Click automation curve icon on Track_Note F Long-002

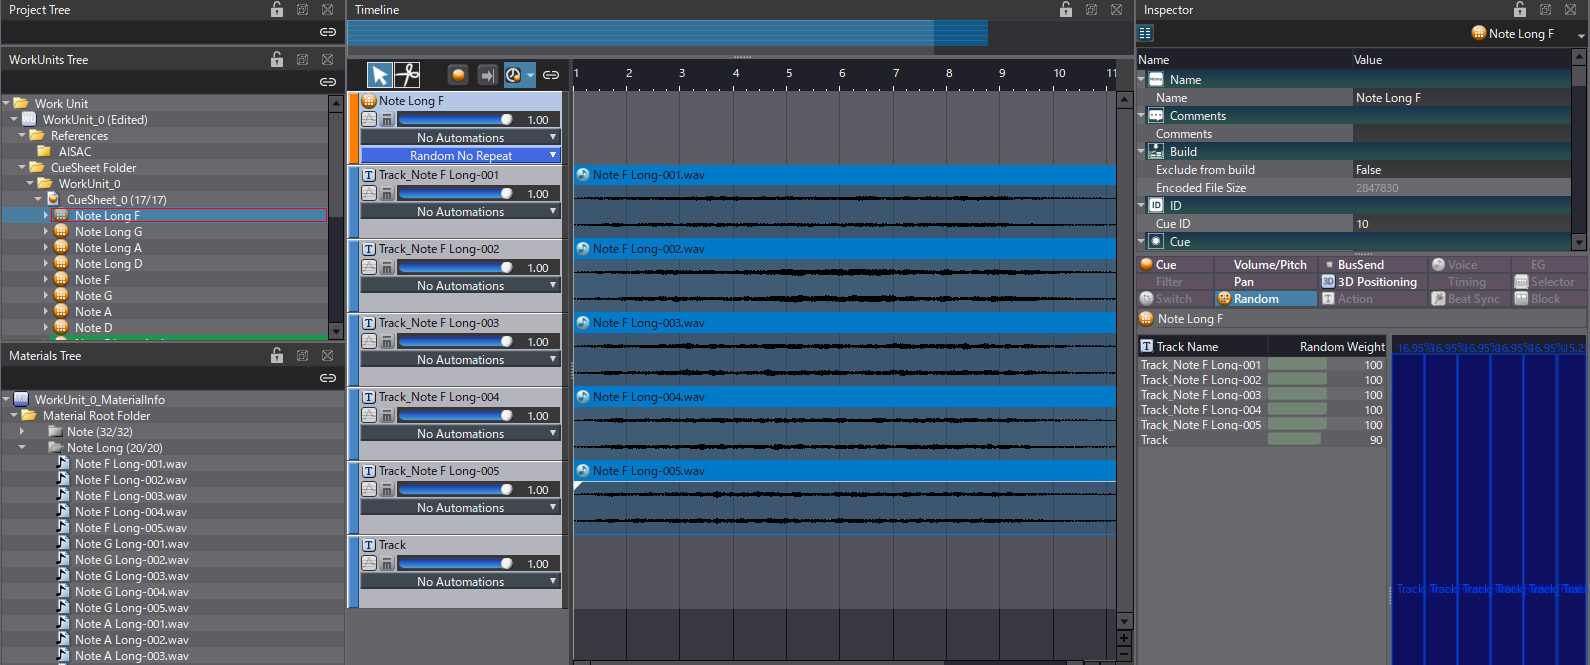[x=369, y=267]
